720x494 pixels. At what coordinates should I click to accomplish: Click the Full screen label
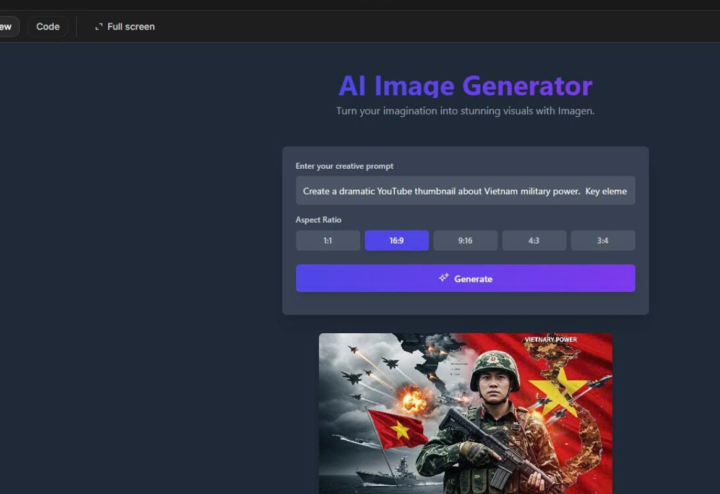point(131,27)
